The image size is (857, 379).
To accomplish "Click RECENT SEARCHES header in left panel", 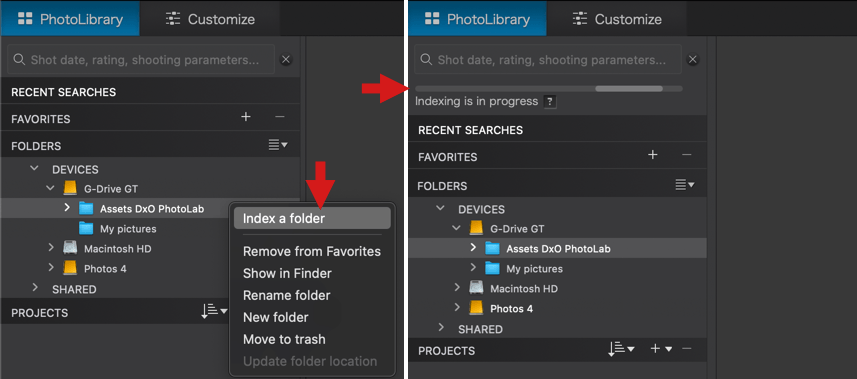I will 150,92.
